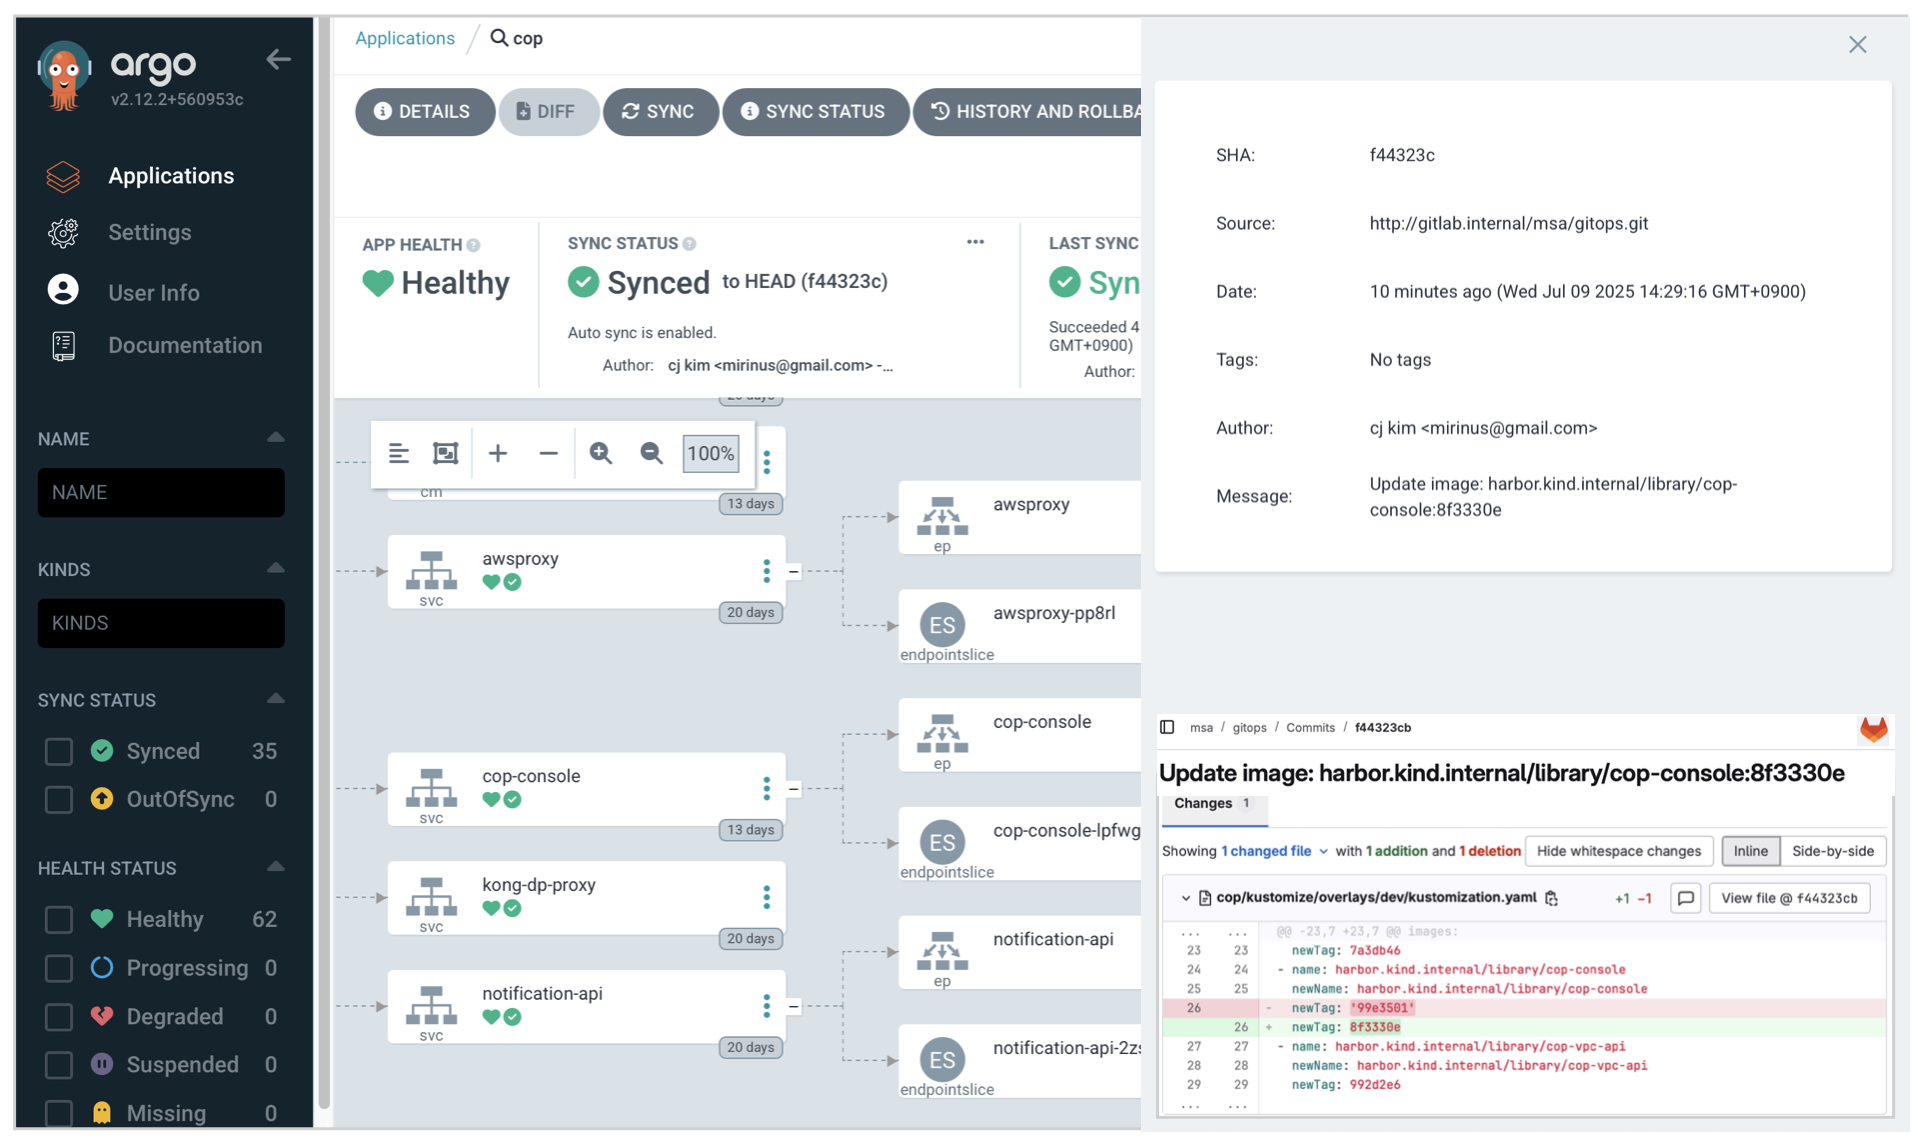The height and width of the screenshot is (1140, 1924).
Task: Enable the OutOfSync filter checkbox
Action: coord(59,799)
